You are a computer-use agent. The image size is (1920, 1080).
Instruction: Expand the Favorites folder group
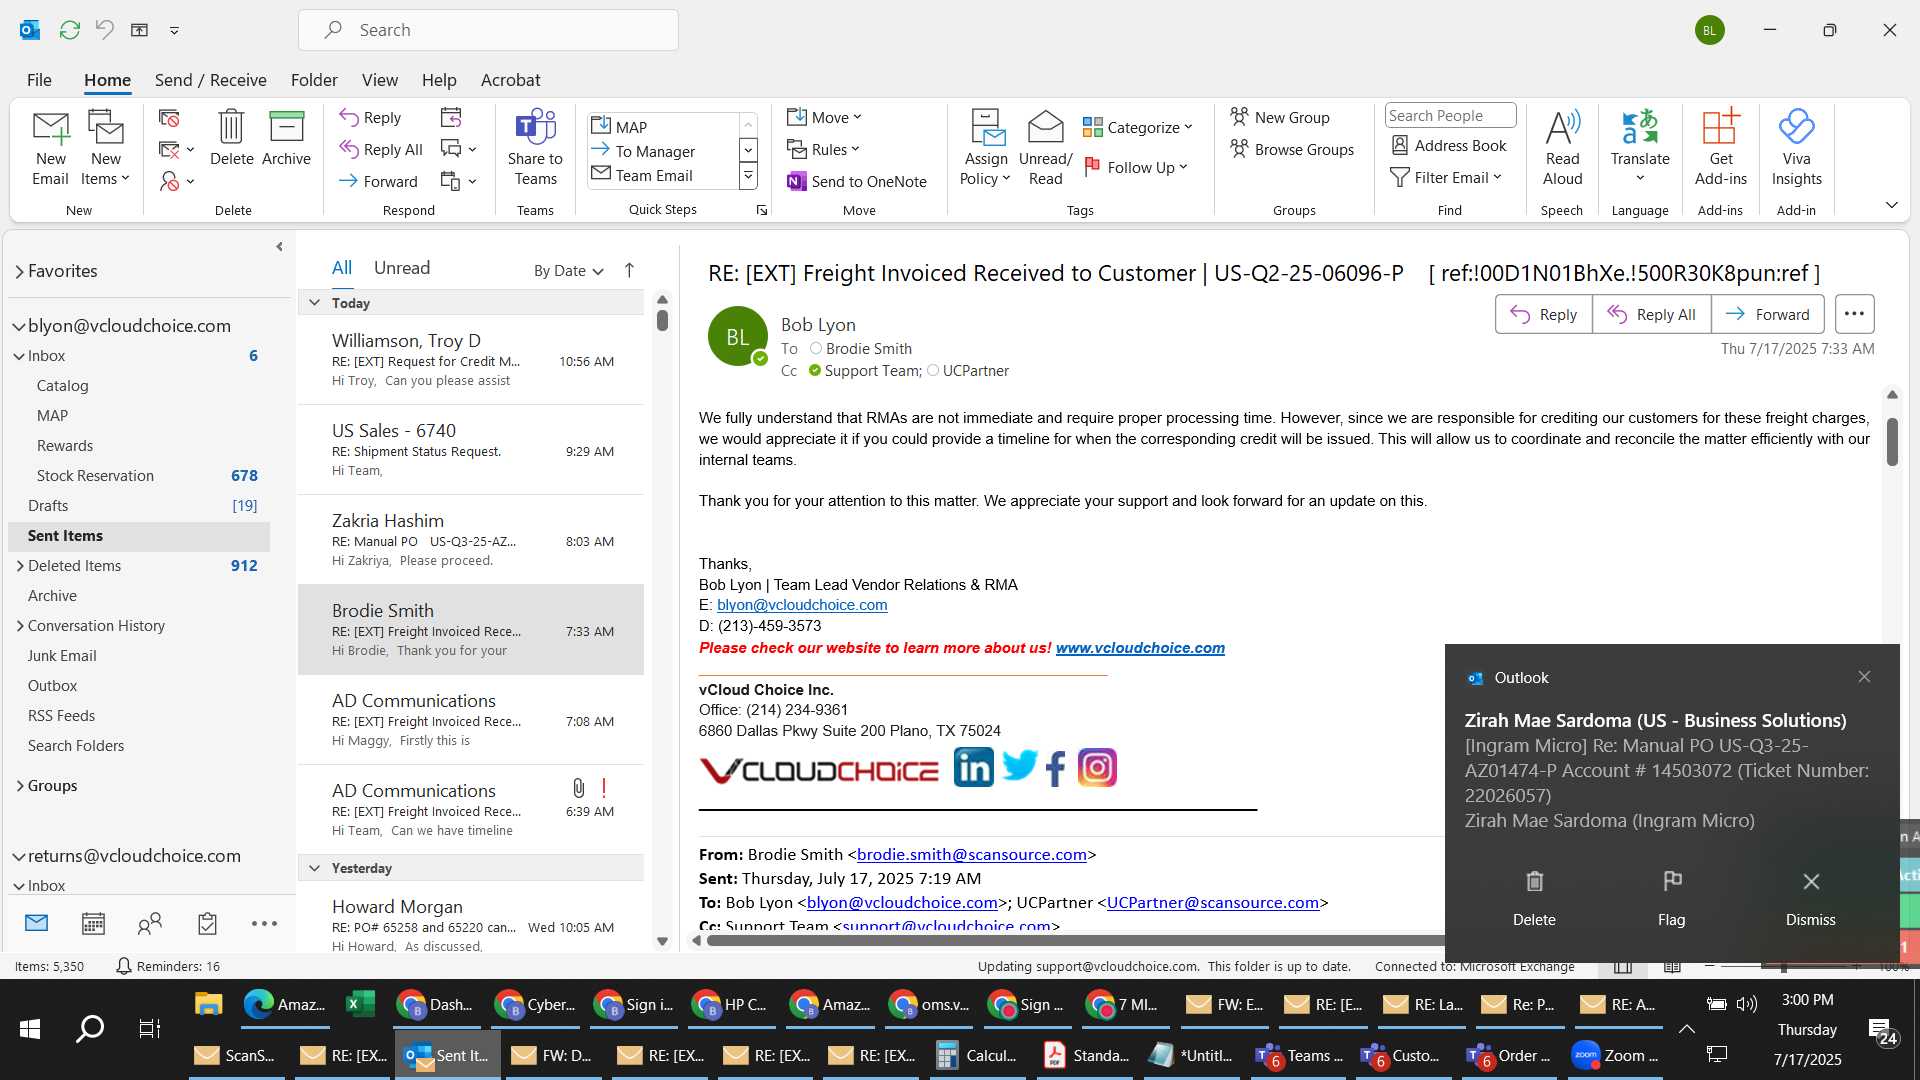point(19,271)
